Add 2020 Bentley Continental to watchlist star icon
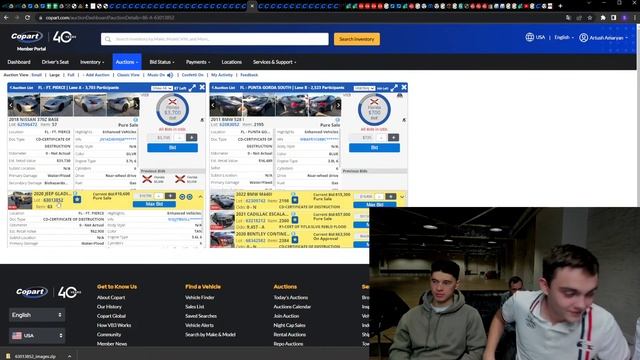The image size is (640, 360). point(295,240)
